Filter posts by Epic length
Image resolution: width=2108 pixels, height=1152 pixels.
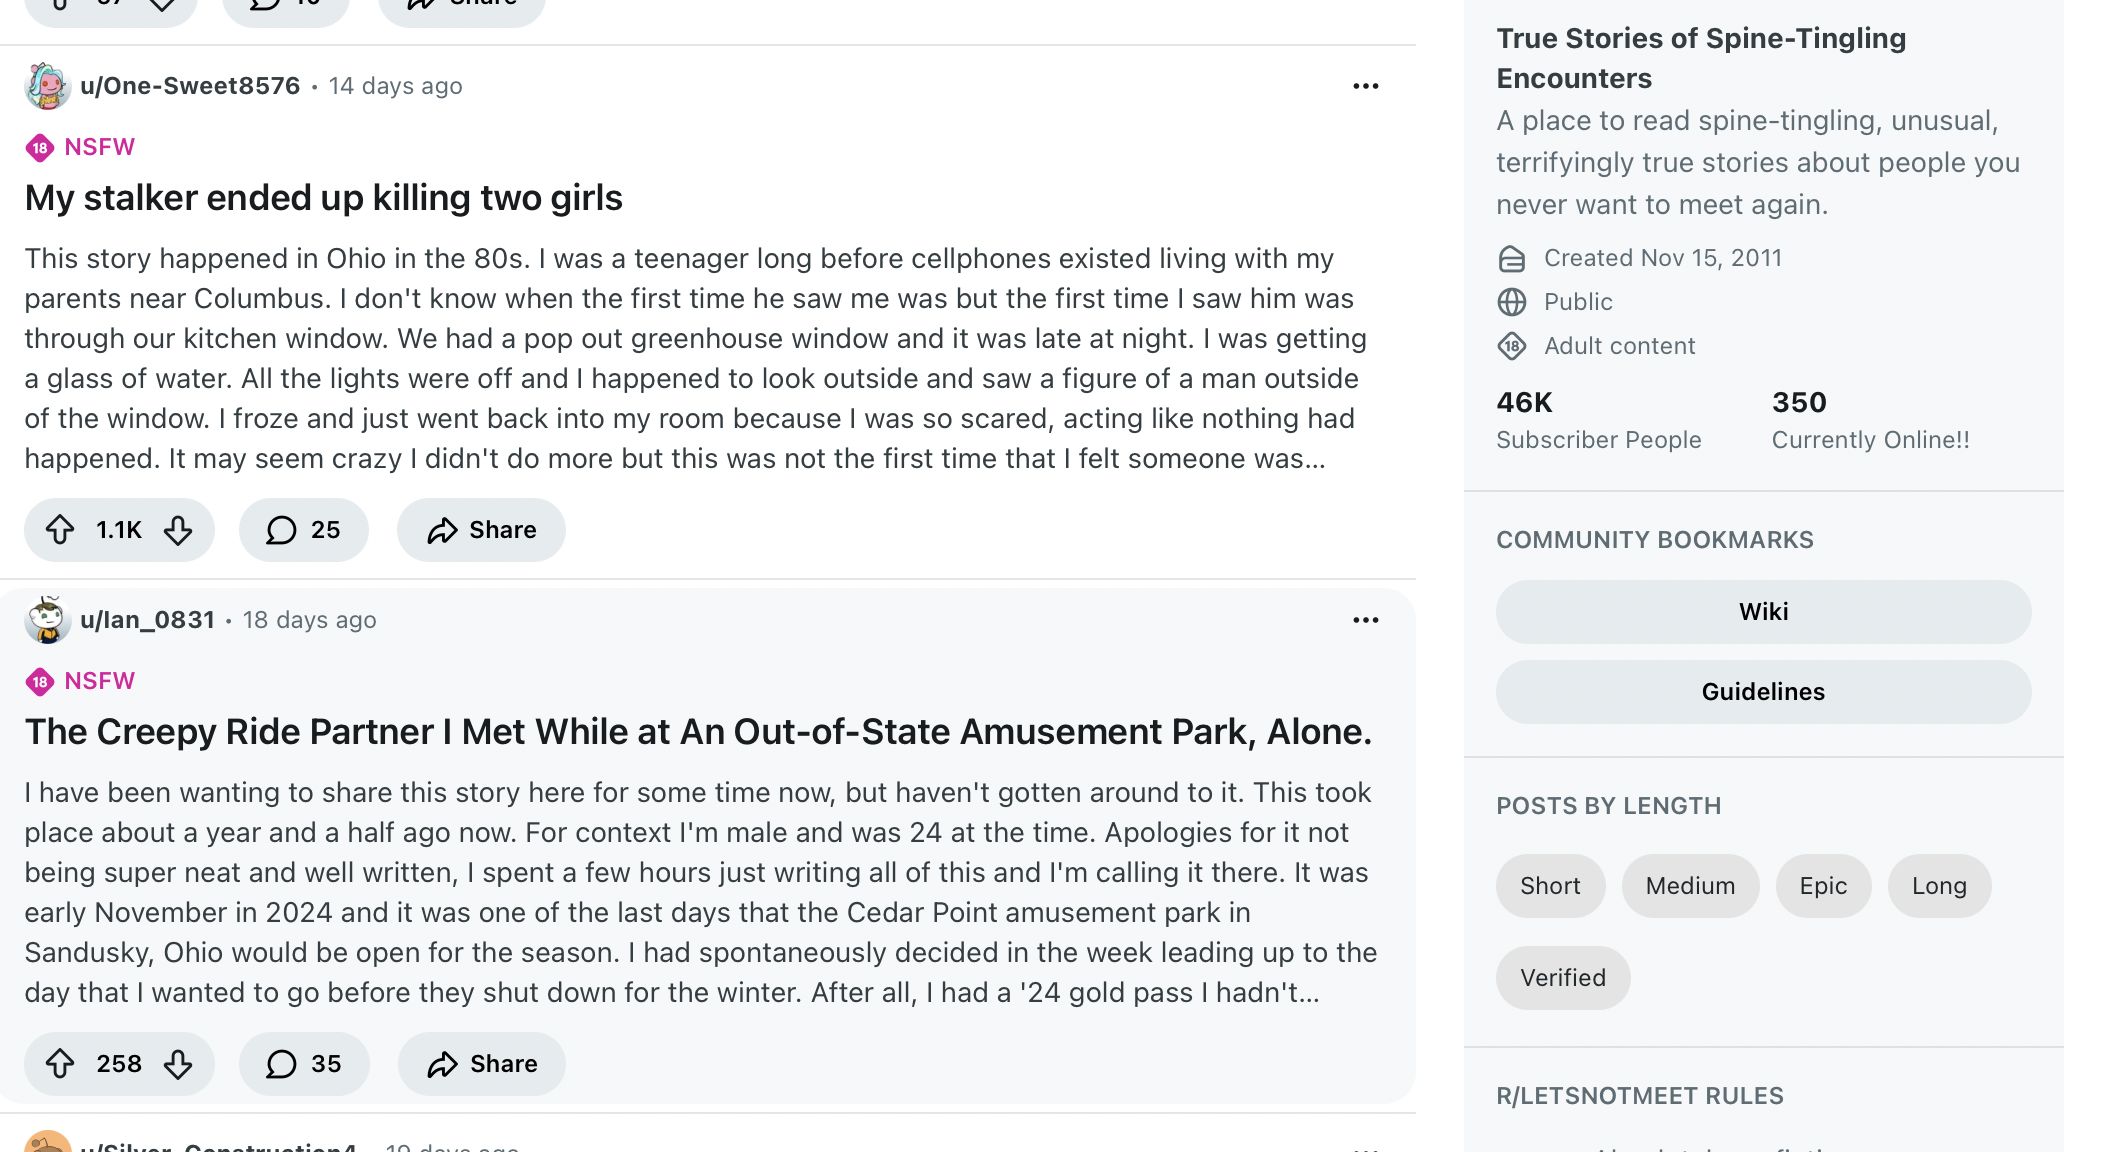tap(1823, 886)
